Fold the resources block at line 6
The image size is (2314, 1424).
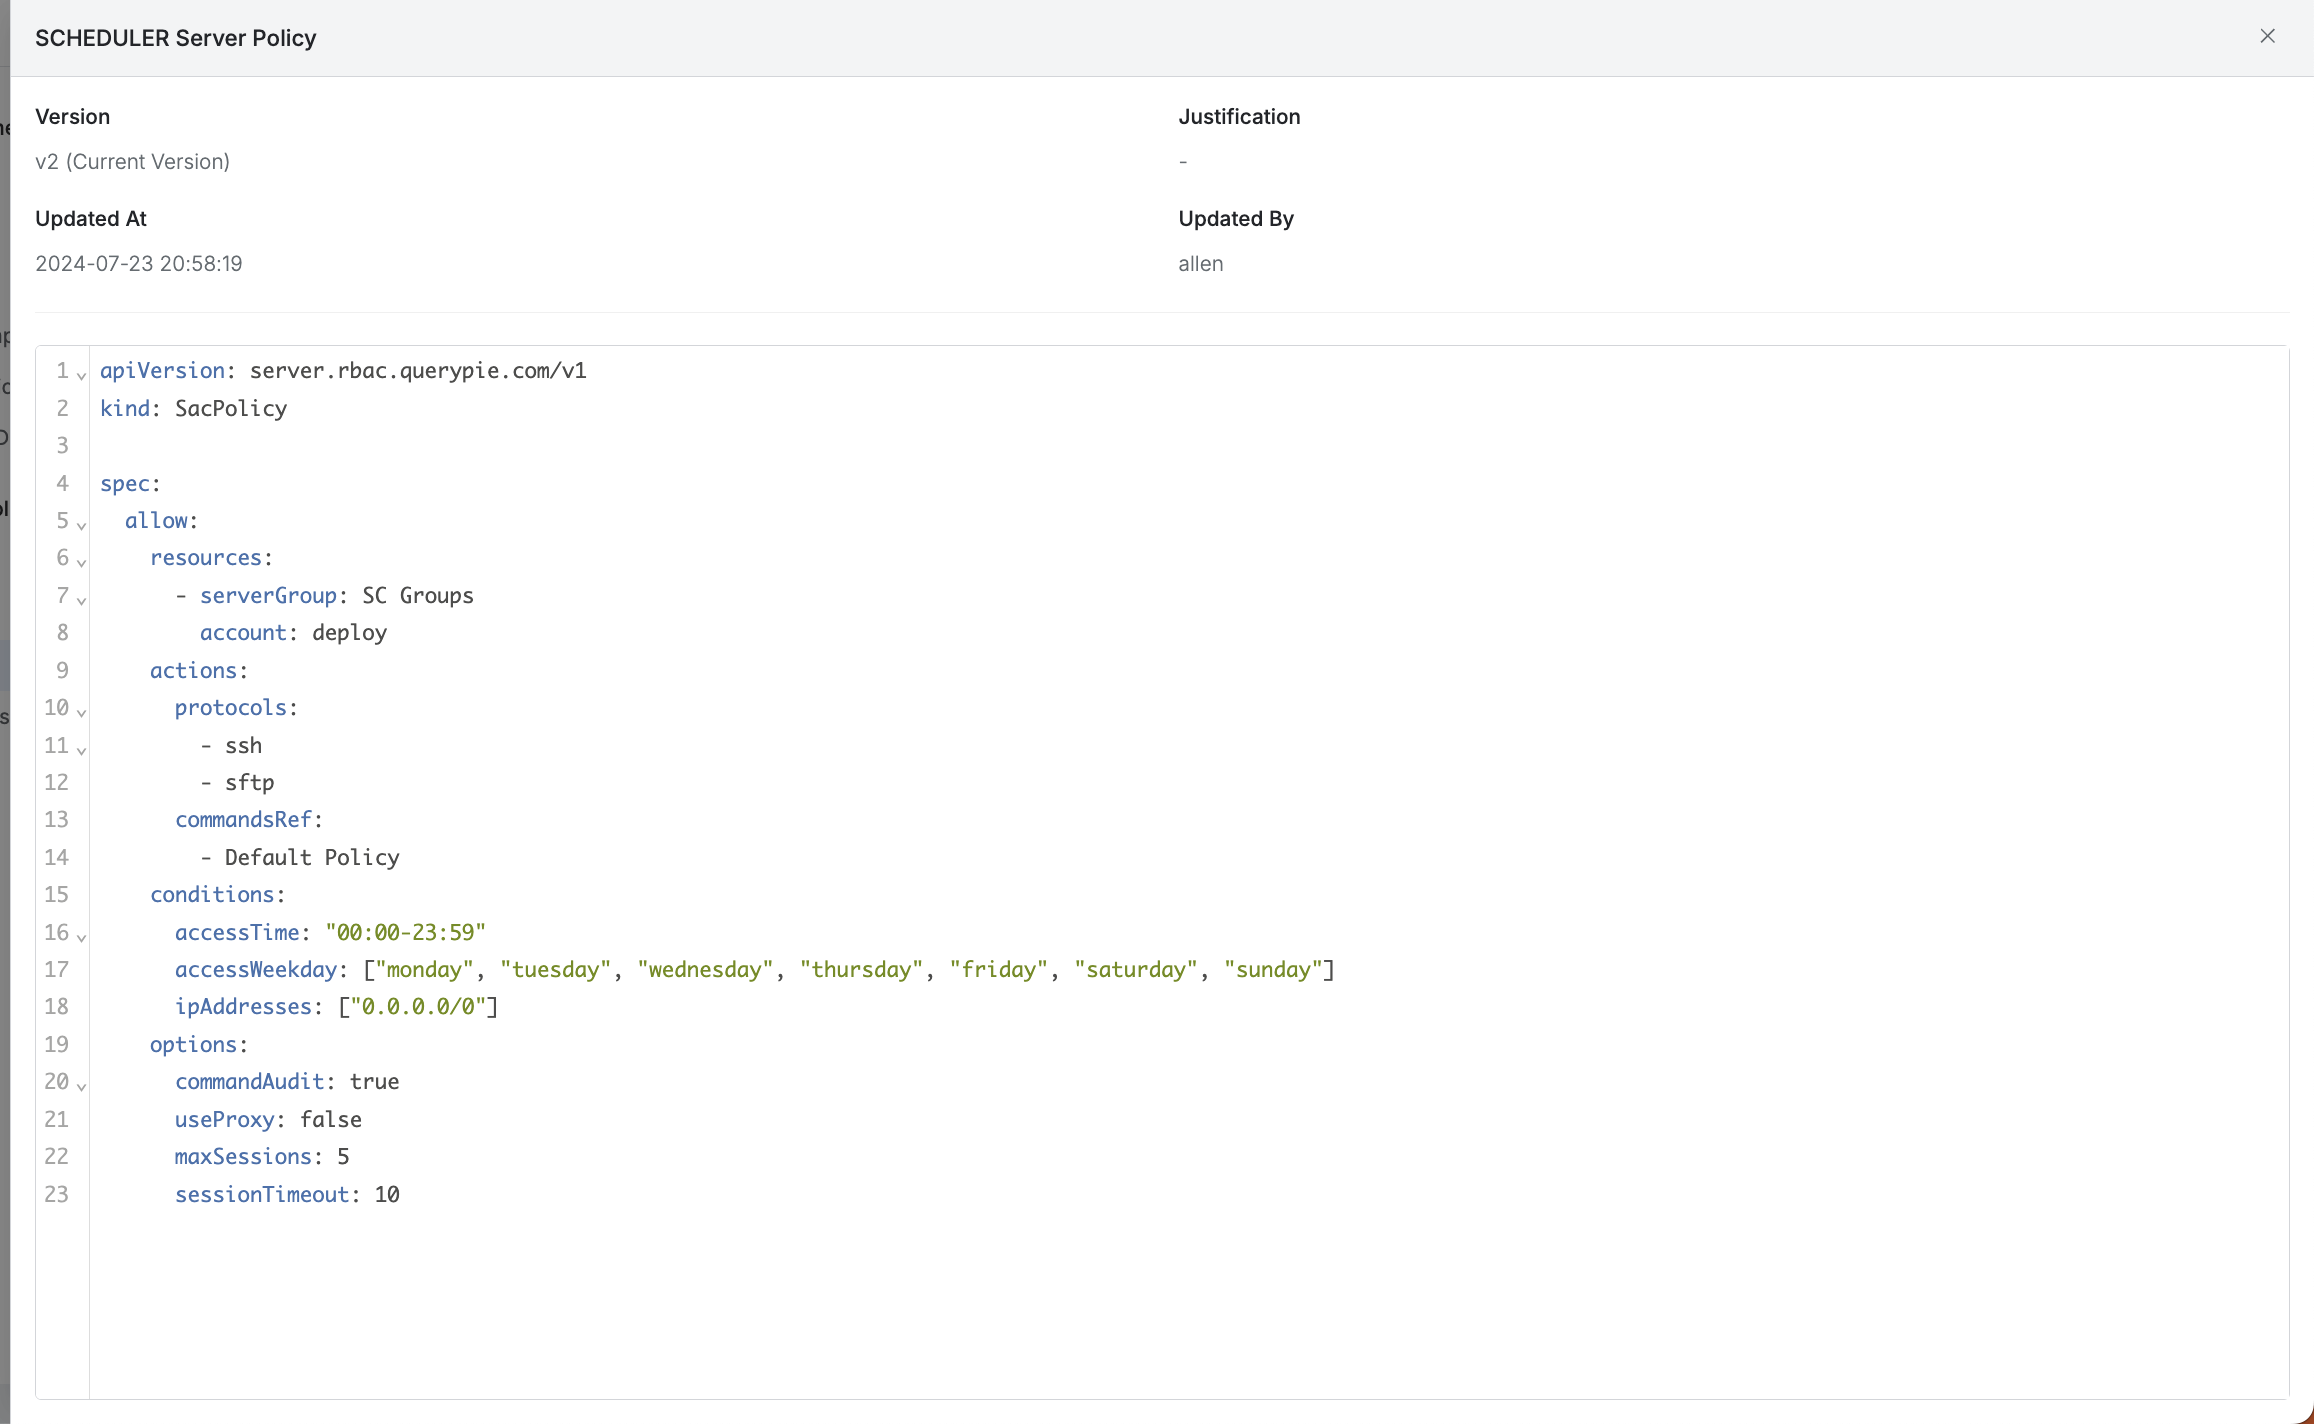pyautogui.click(x=82, y=562)
